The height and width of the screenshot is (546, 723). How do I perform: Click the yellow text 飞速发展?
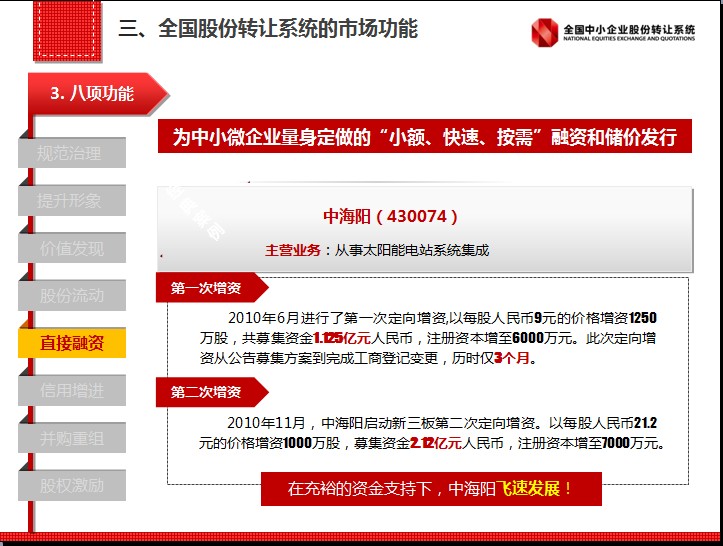point(527,489)
